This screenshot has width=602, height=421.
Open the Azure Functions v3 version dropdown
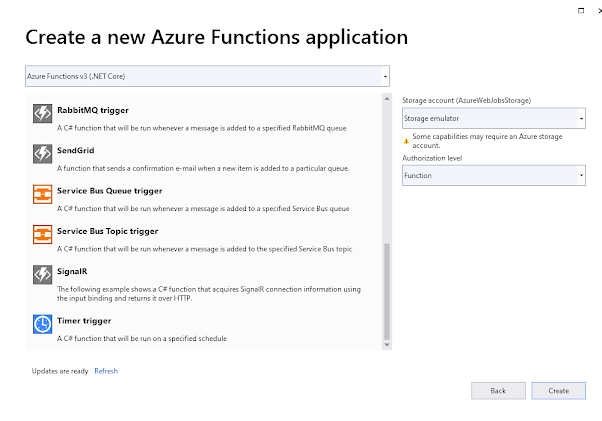click(207, 76)
